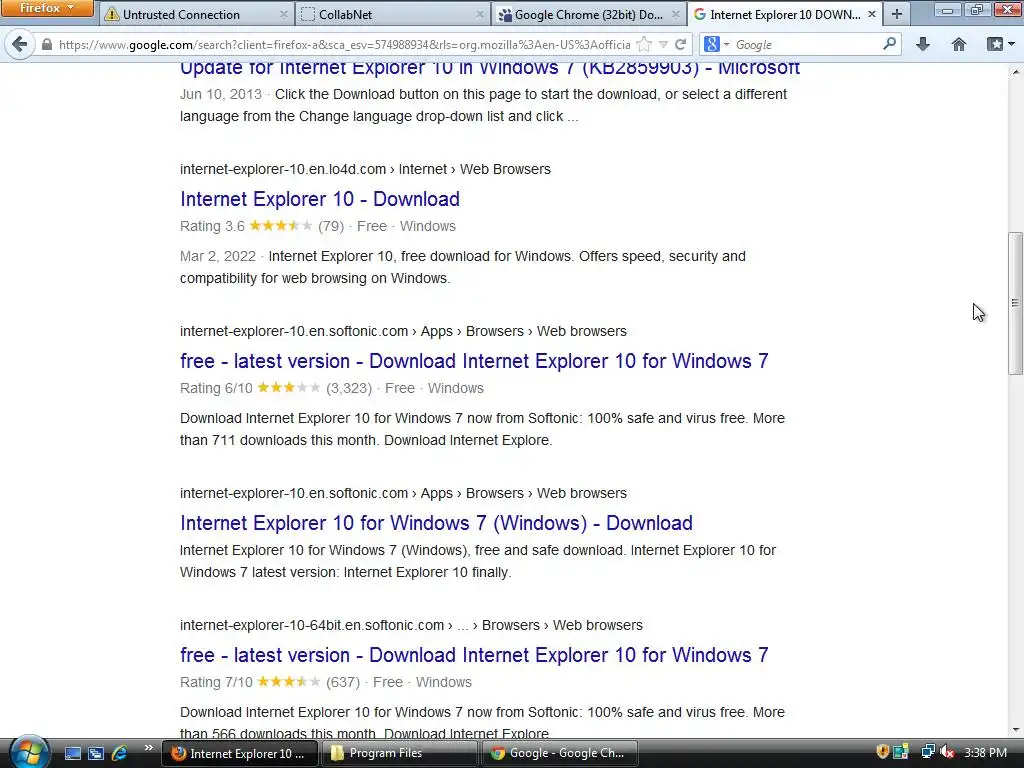Click the network tray icon

927,752
